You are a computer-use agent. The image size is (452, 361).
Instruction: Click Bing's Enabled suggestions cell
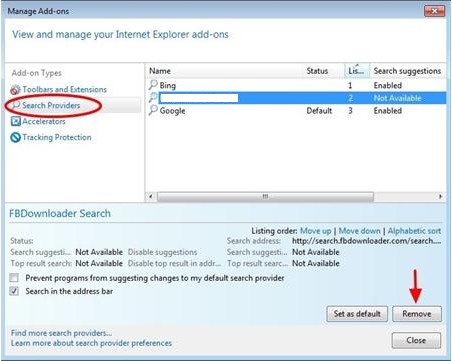point(388,85)
